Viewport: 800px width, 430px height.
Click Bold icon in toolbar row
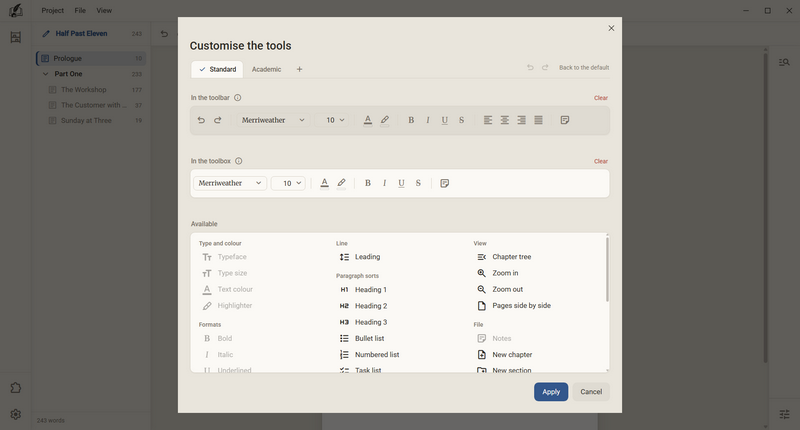pyautogui.click(x=411, y=120)
